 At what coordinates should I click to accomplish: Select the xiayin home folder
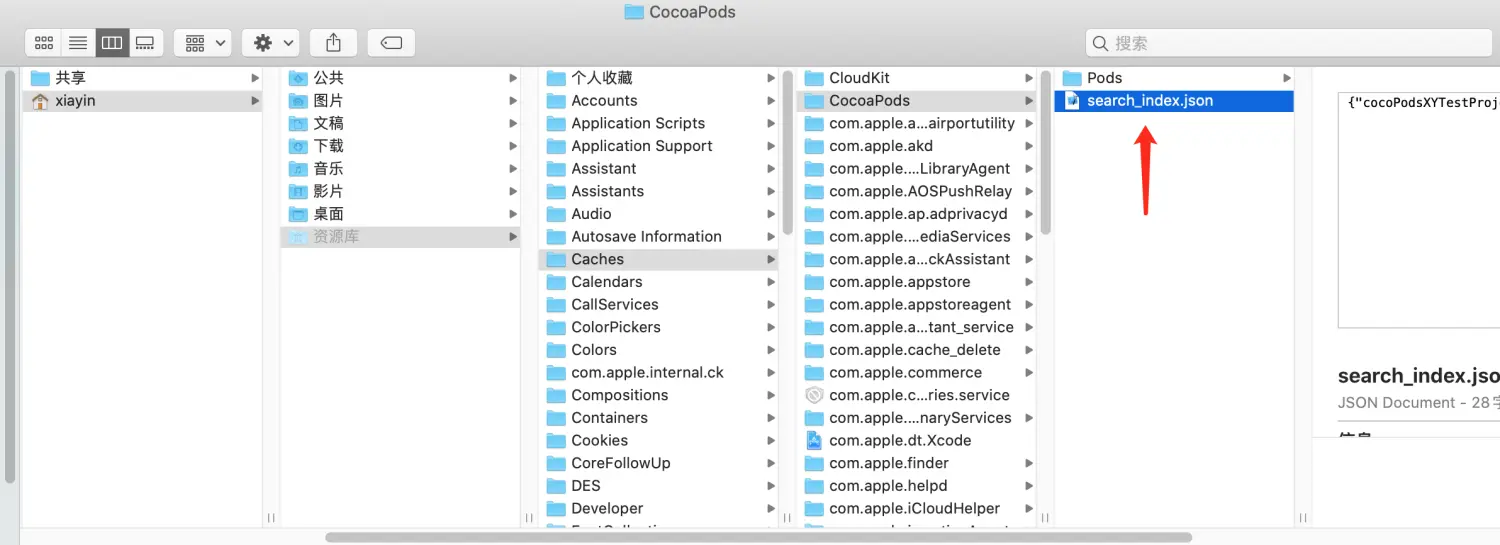click(x=76, y=101)
